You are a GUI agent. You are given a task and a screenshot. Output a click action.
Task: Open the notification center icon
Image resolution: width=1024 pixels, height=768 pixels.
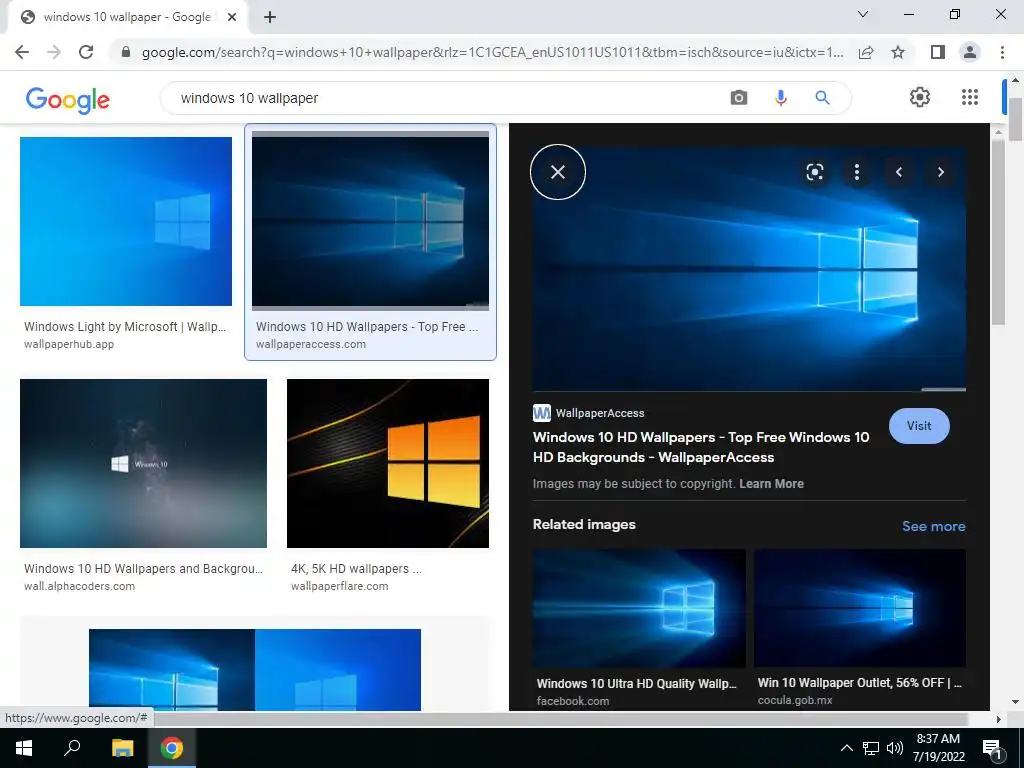[992, 749]
